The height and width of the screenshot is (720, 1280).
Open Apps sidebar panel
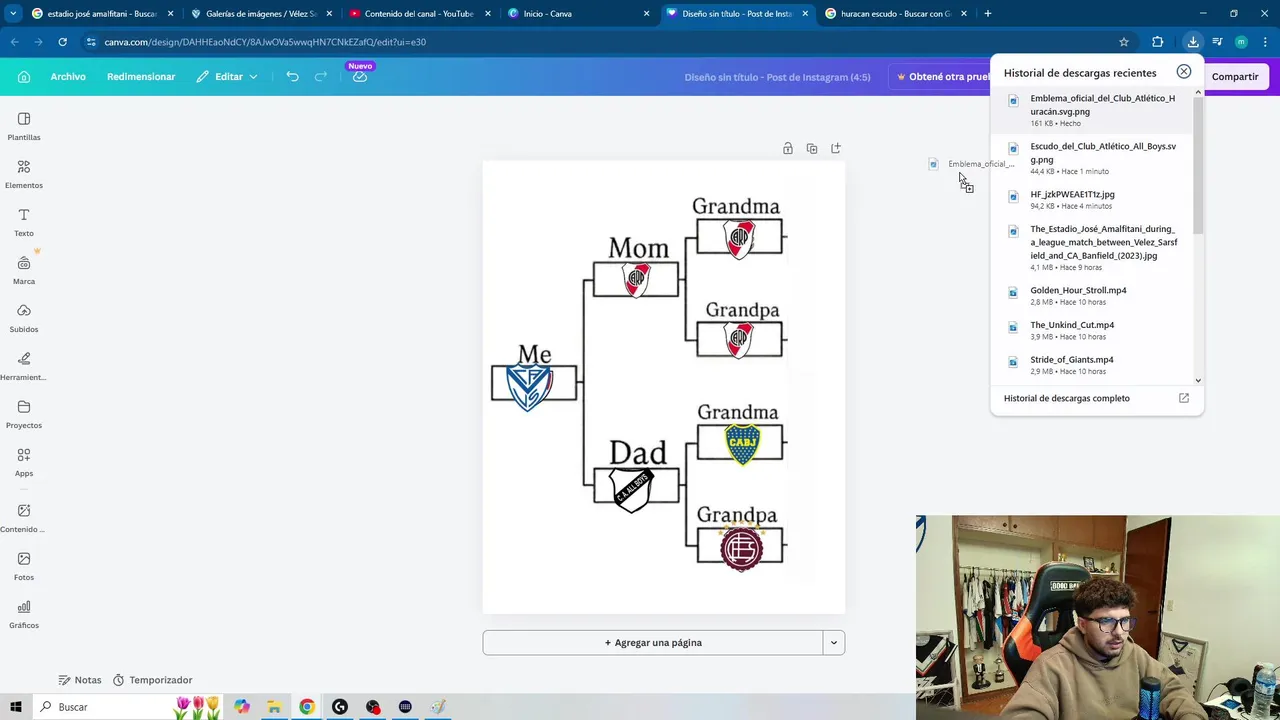tap(24, 462)
